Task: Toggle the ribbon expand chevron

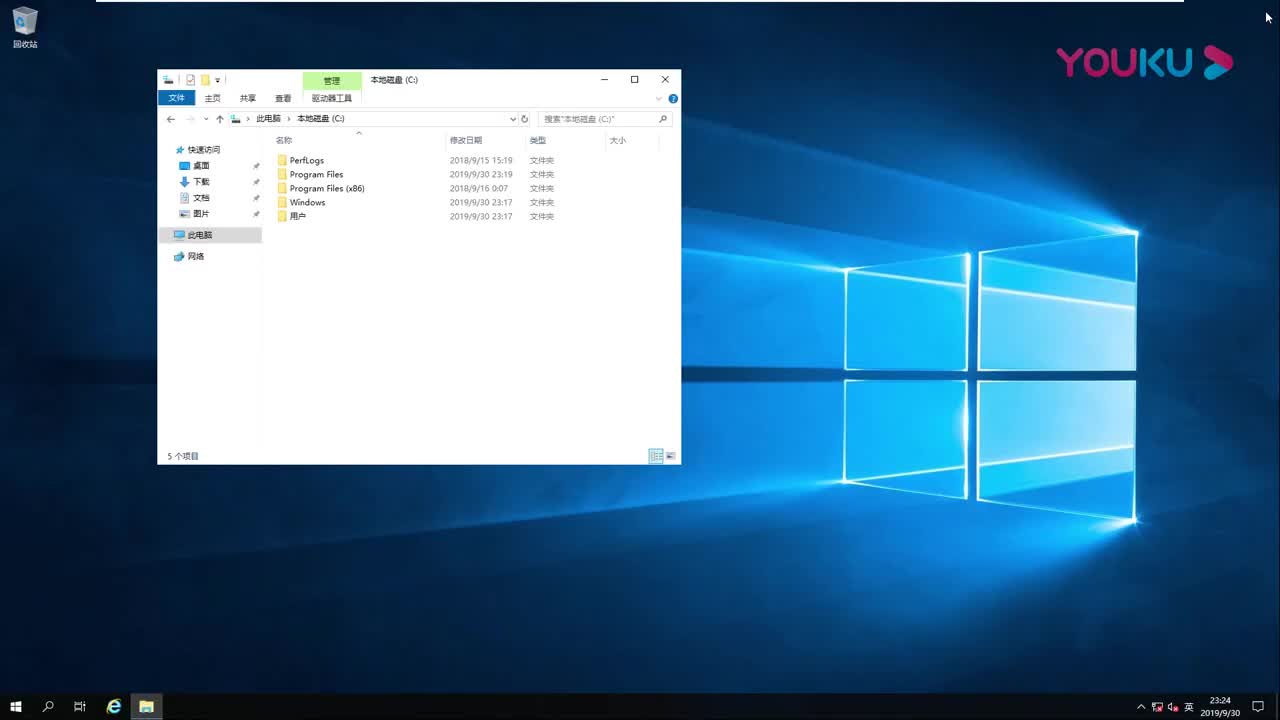Action: [x=657, y=98]
